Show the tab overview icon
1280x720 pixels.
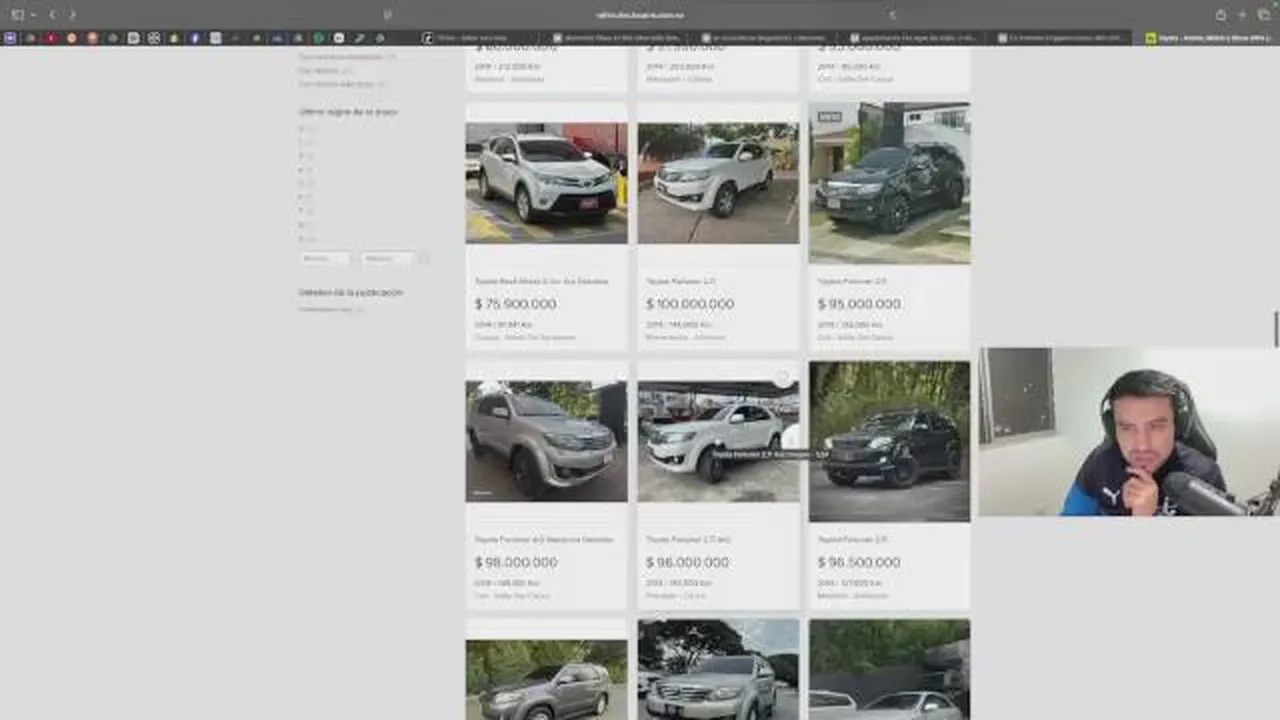coord(1264,15)
